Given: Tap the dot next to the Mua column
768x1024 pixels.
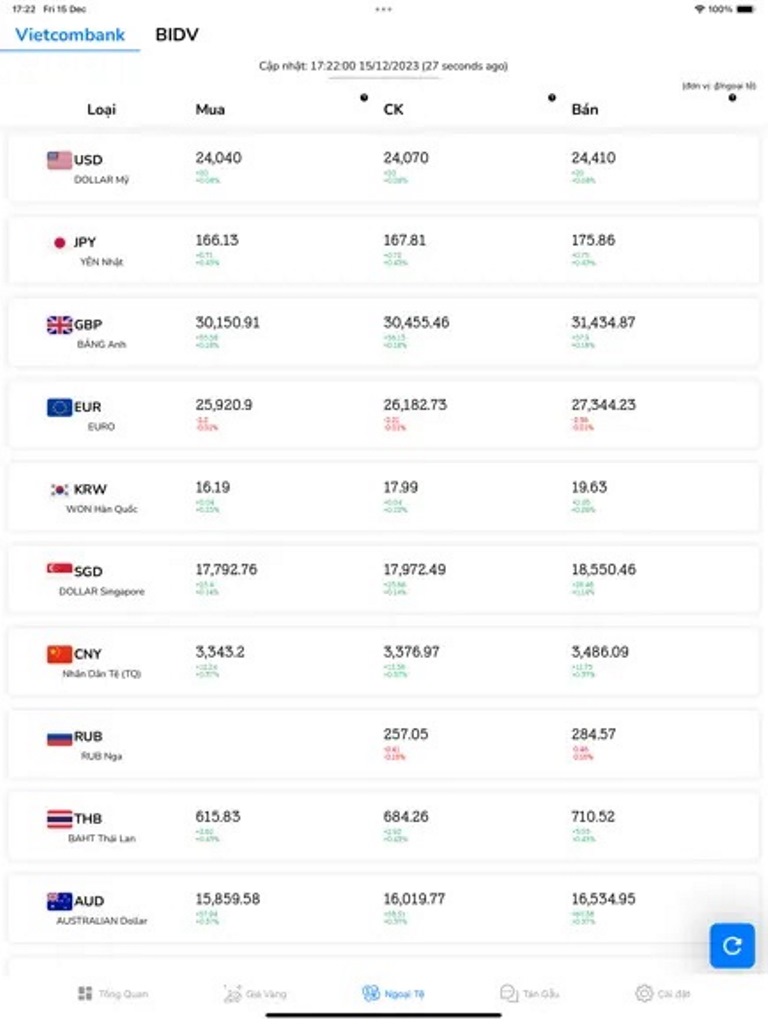Looking at the screenshot, I should pyautogui.click(x=364, y=97).
